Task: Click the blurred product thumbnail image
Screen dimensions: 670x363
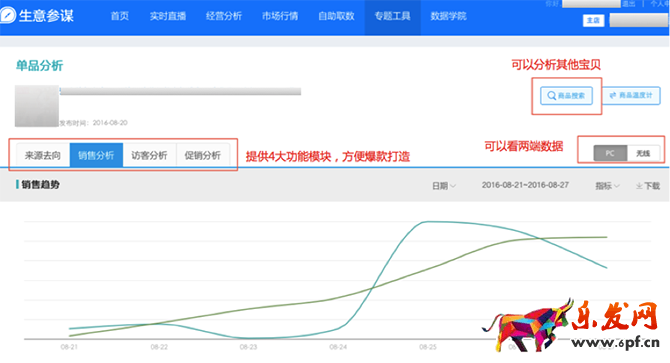Action: coord(37,106)
